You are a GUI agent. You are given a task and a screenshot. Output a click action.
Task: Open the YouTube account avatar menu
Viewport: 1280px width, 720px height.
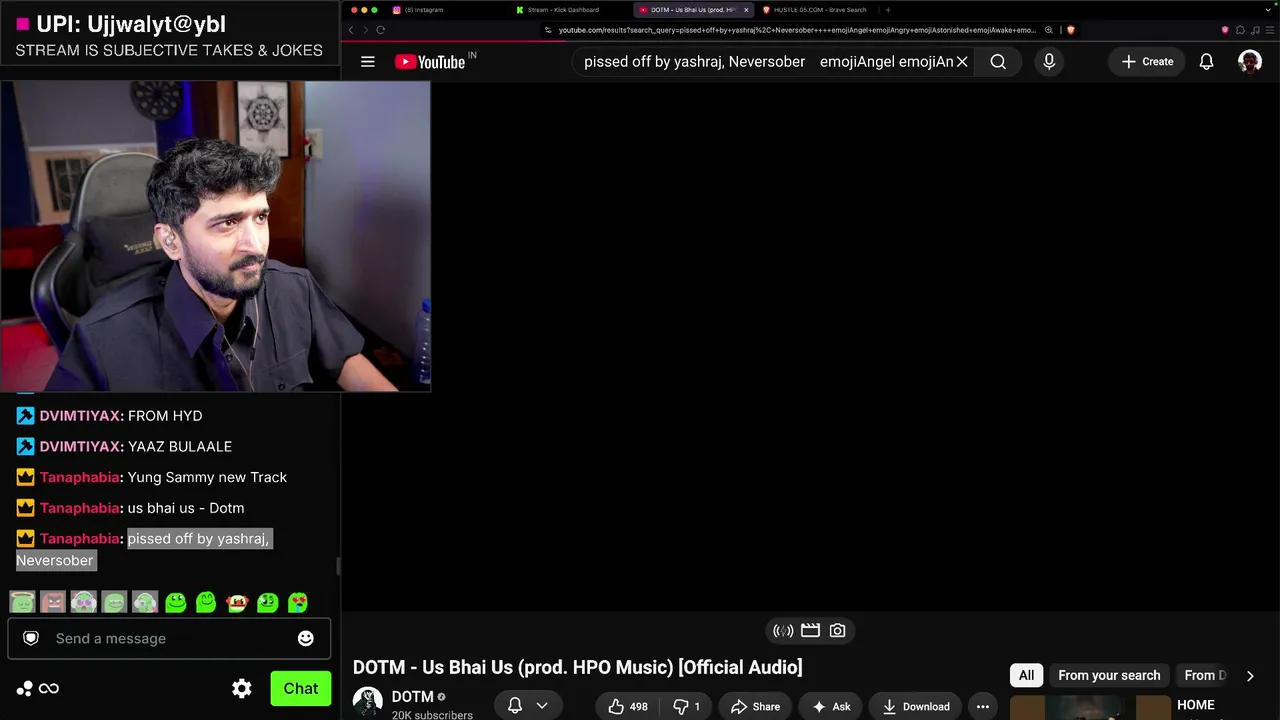click(x=1250, y=62)
